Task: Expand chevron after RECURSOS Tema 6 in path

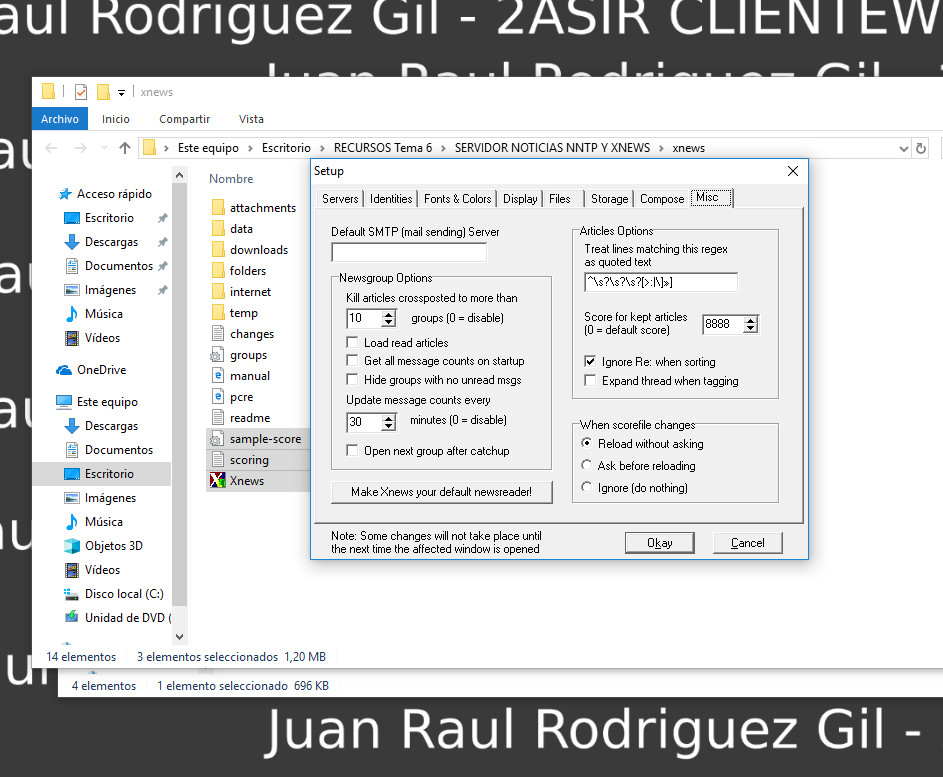Action: click(443, 148)
